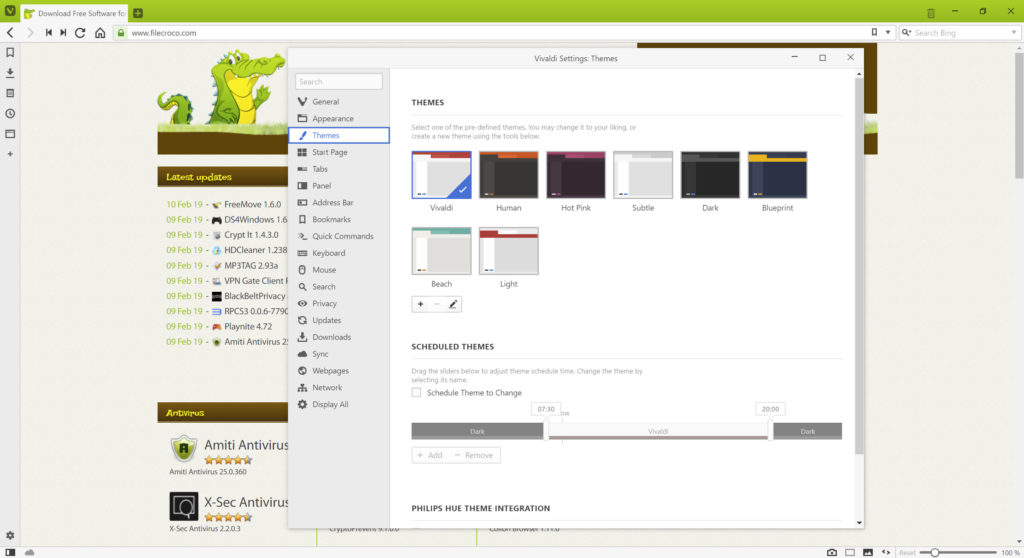The width and height of the screenshot is (1024, 558).
Task: Go to the home page icon
Action: tap(100, 33)
